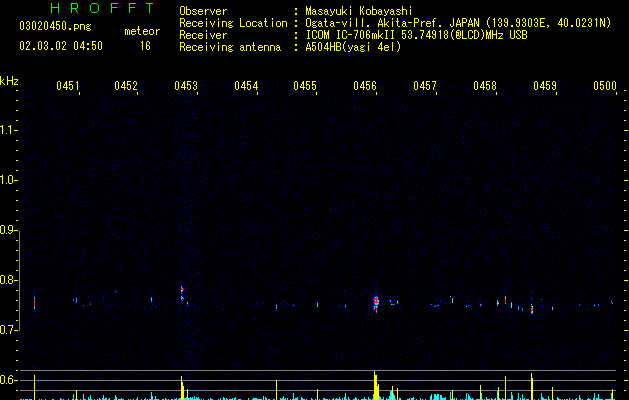Click the 0452 time axis label

[x=126, y=85]
